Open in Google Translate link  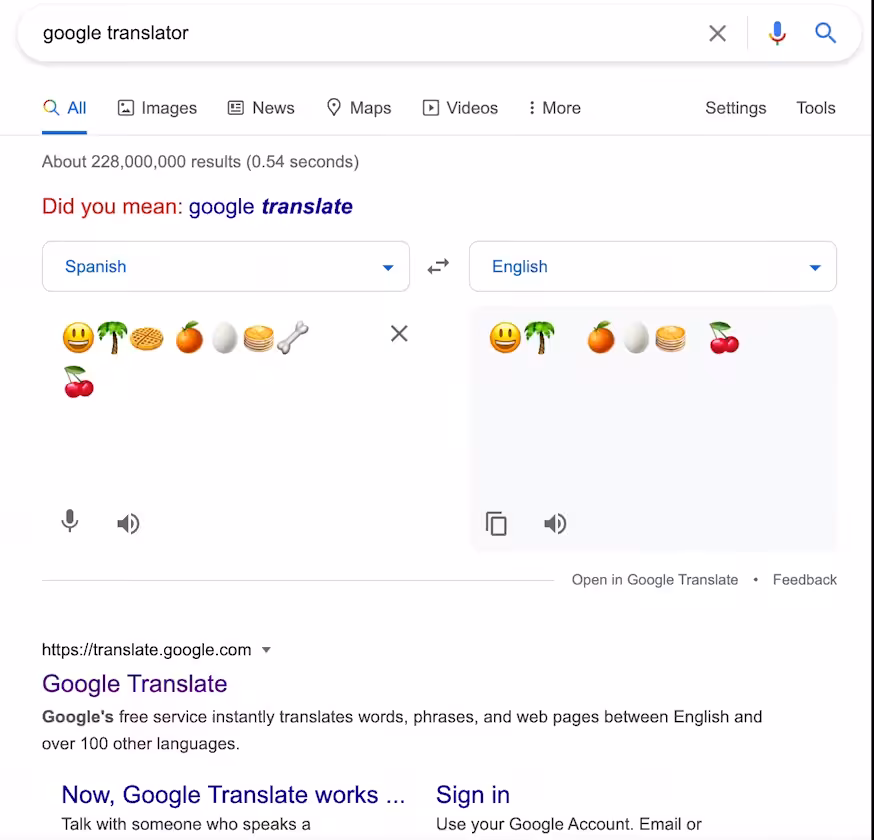[654, 580]
